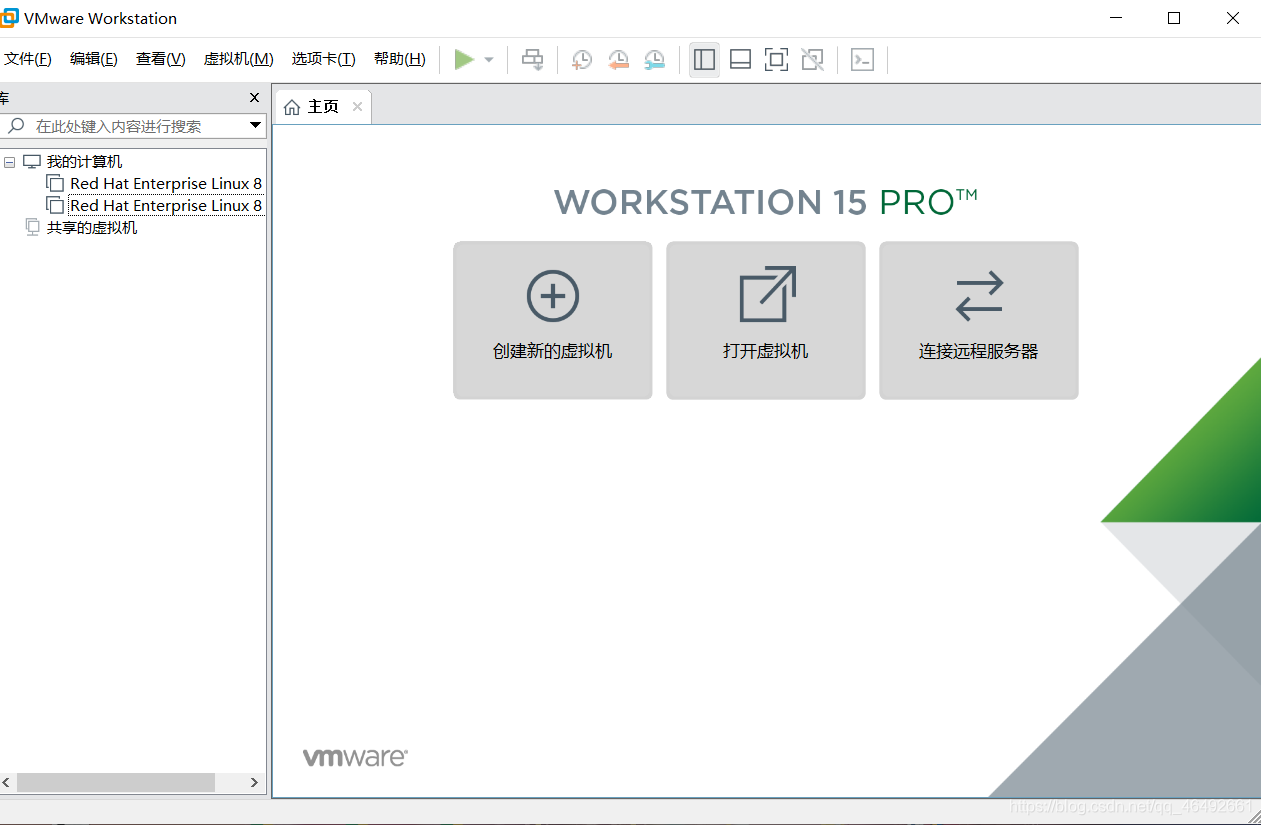1261x825 pixels.
Task: Toggle the thumbnail bar view icon
Action: 740,60
